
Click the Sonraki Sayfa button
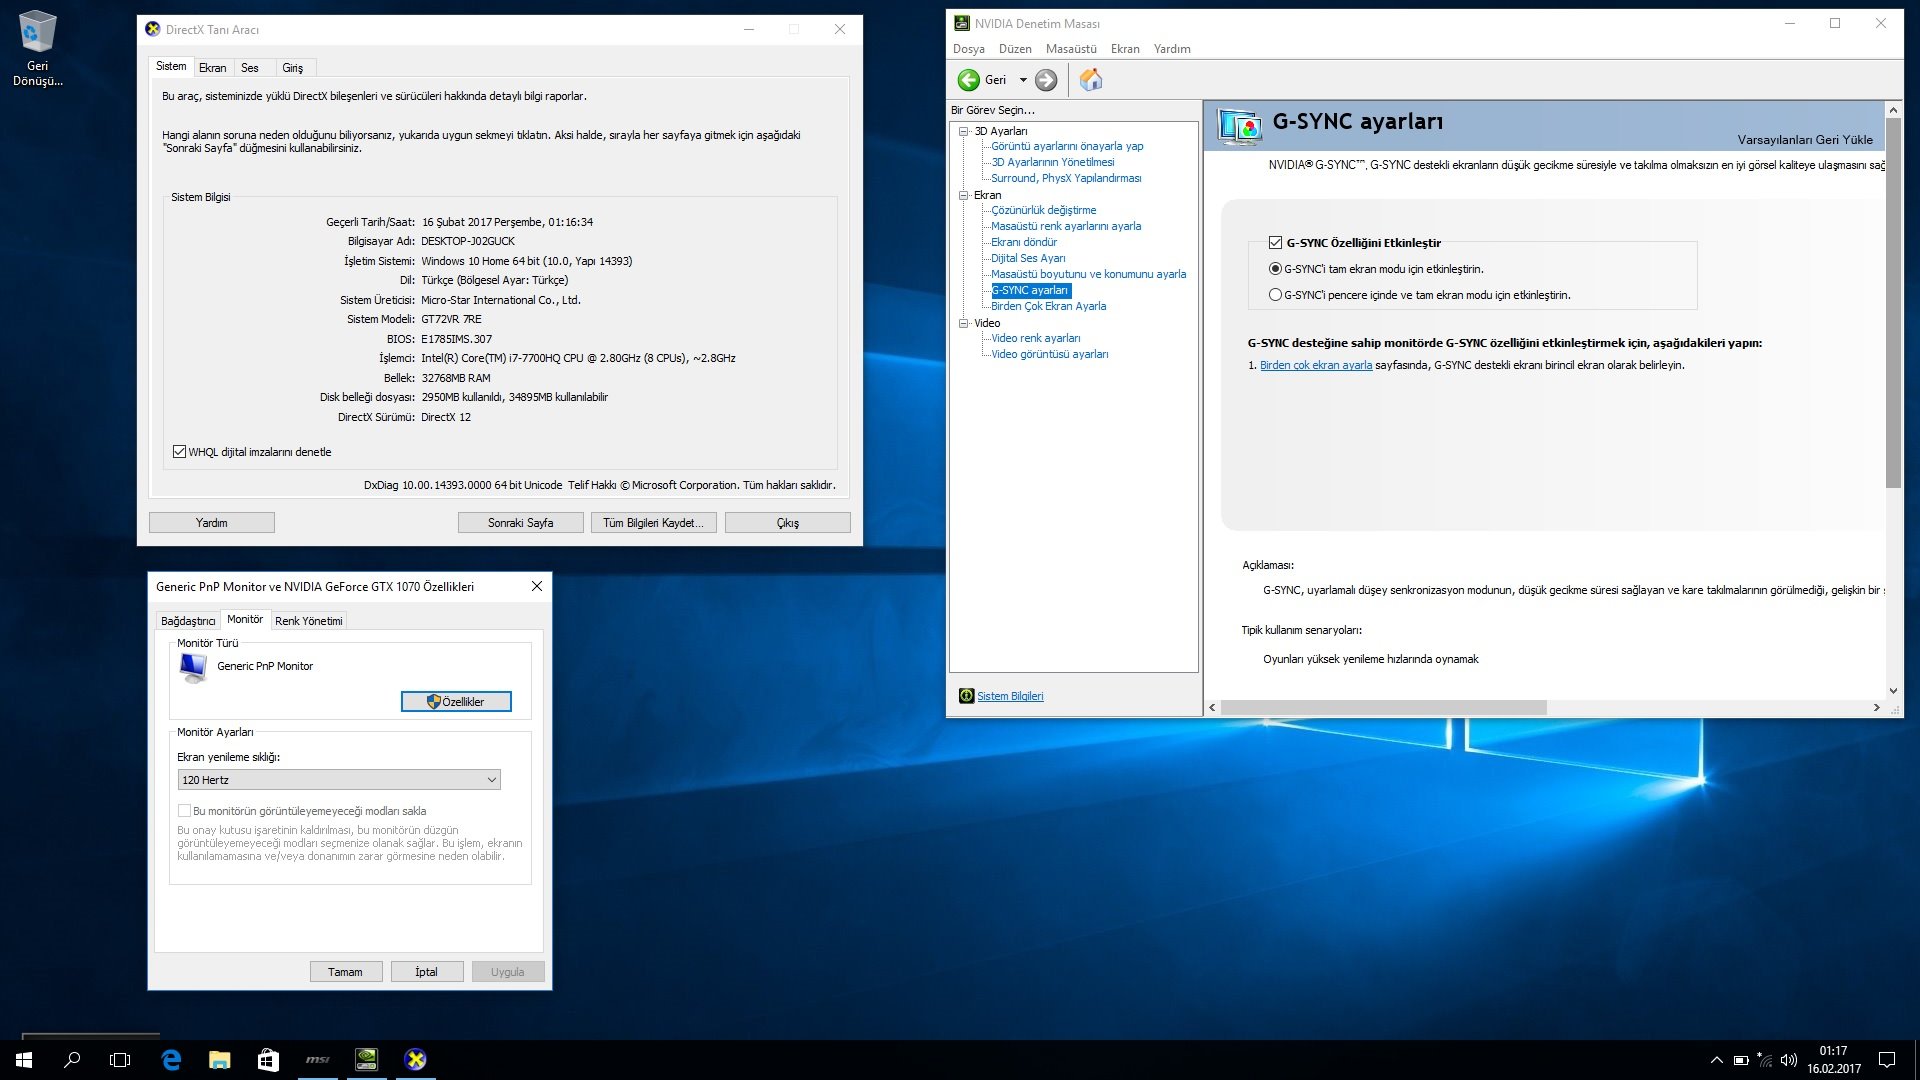pyautogui.click(x=520, y=523)
